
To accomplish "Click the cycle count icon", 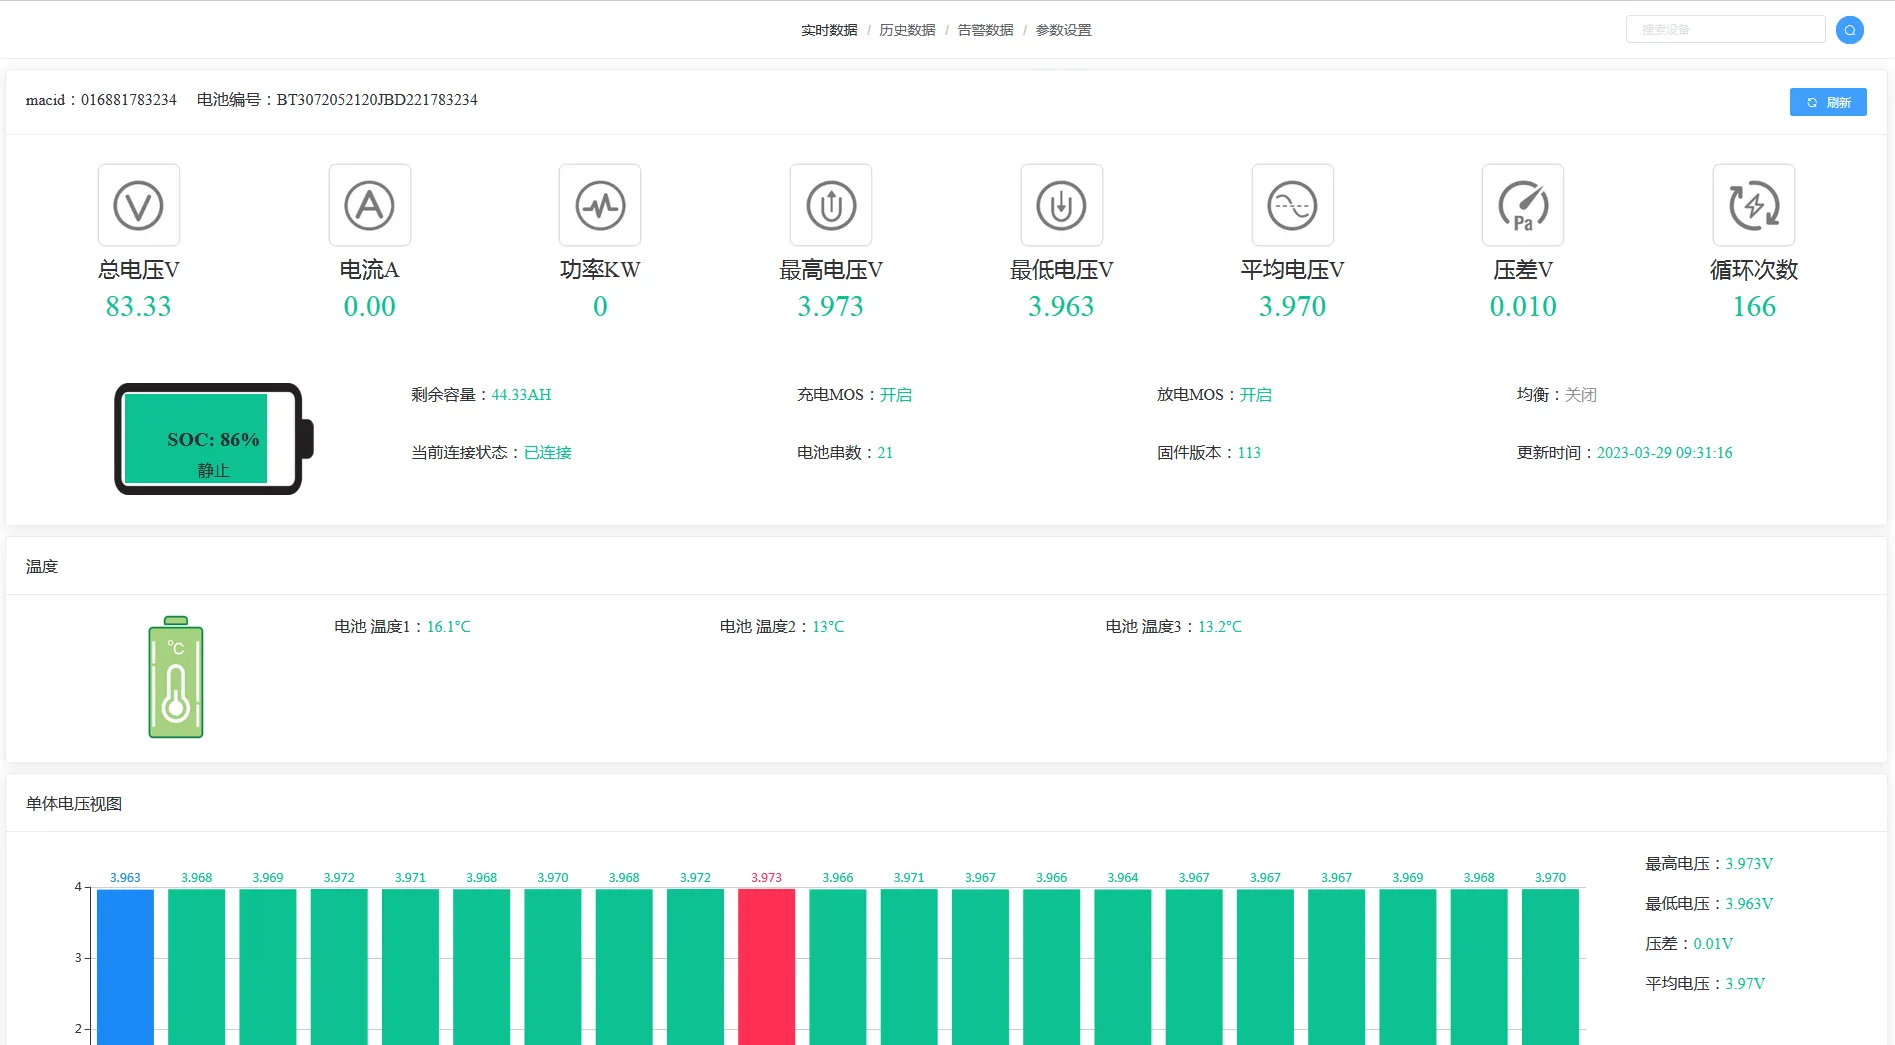I will coord(1754,205).
